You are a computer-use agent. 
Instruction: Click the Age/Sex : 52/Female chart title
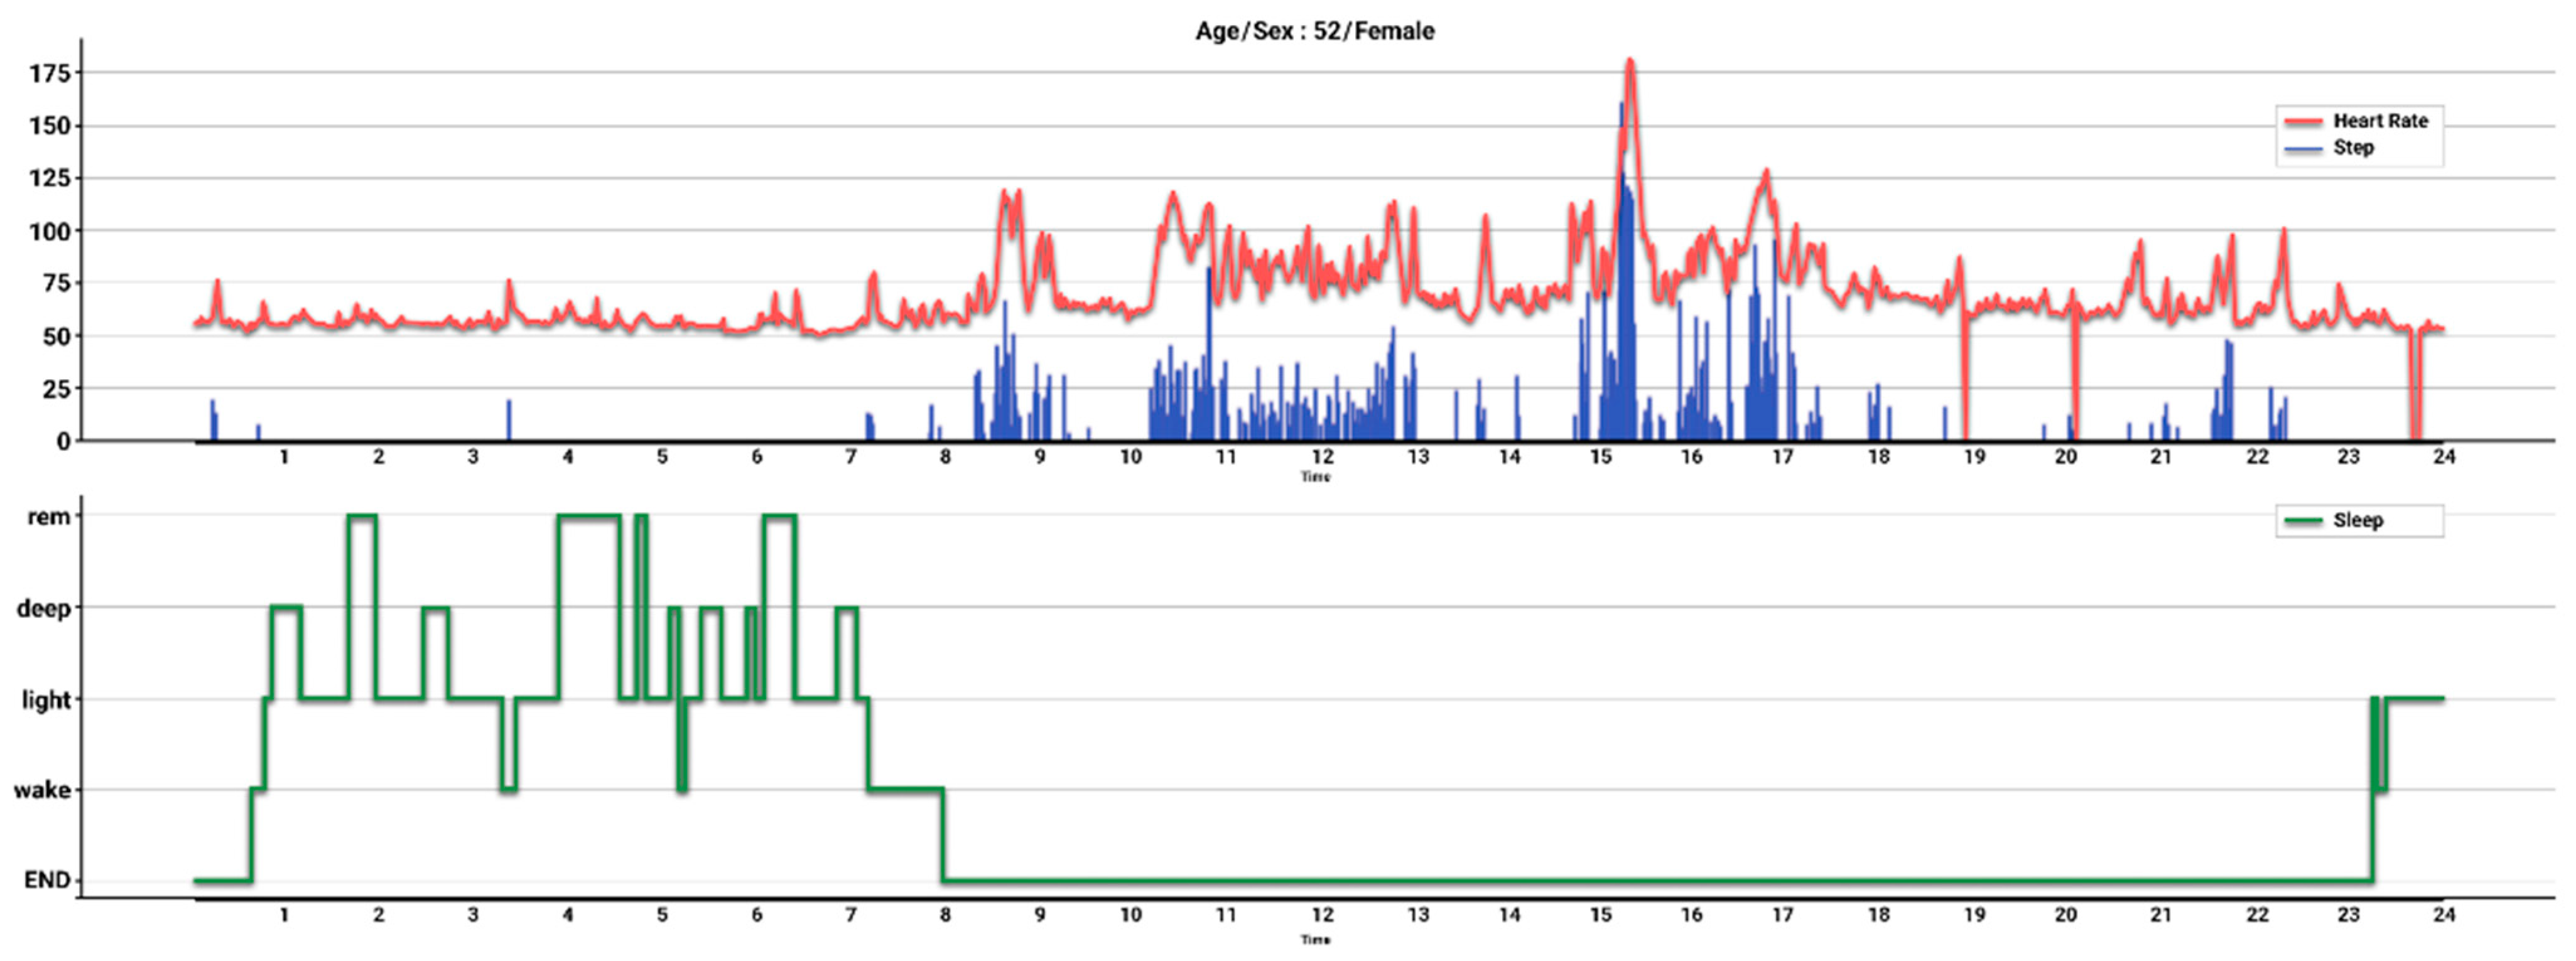pyautogui.click(x=1315, y=31)
